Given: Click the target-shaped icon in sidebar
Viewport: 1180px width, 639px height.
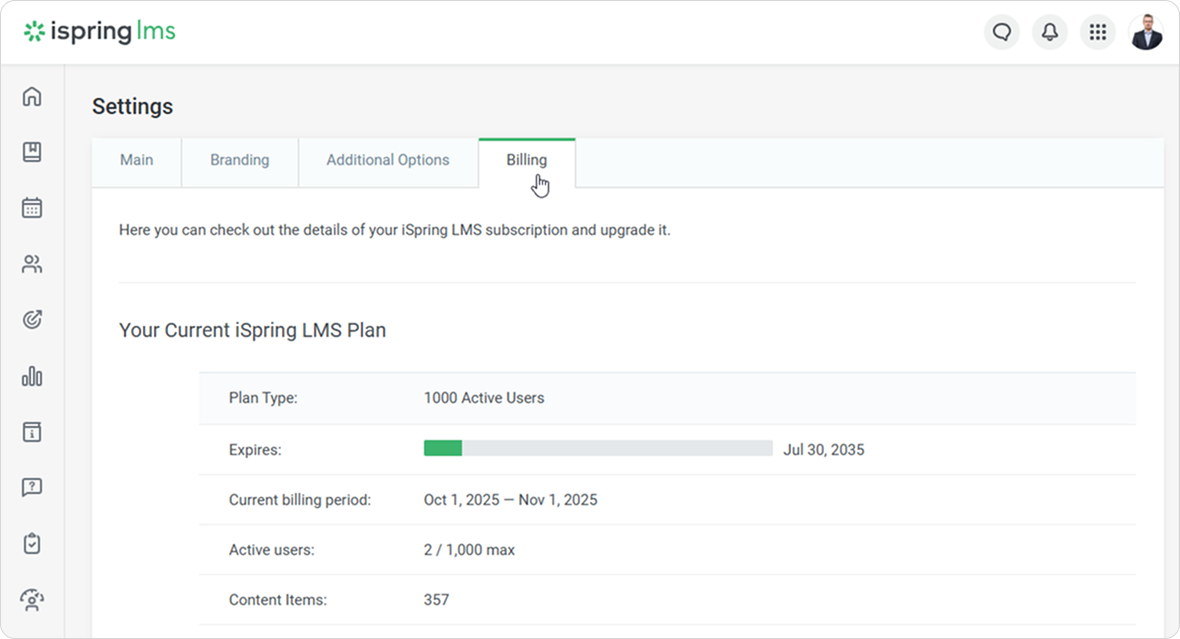Looking at the screenshot, I should point(32,320).
